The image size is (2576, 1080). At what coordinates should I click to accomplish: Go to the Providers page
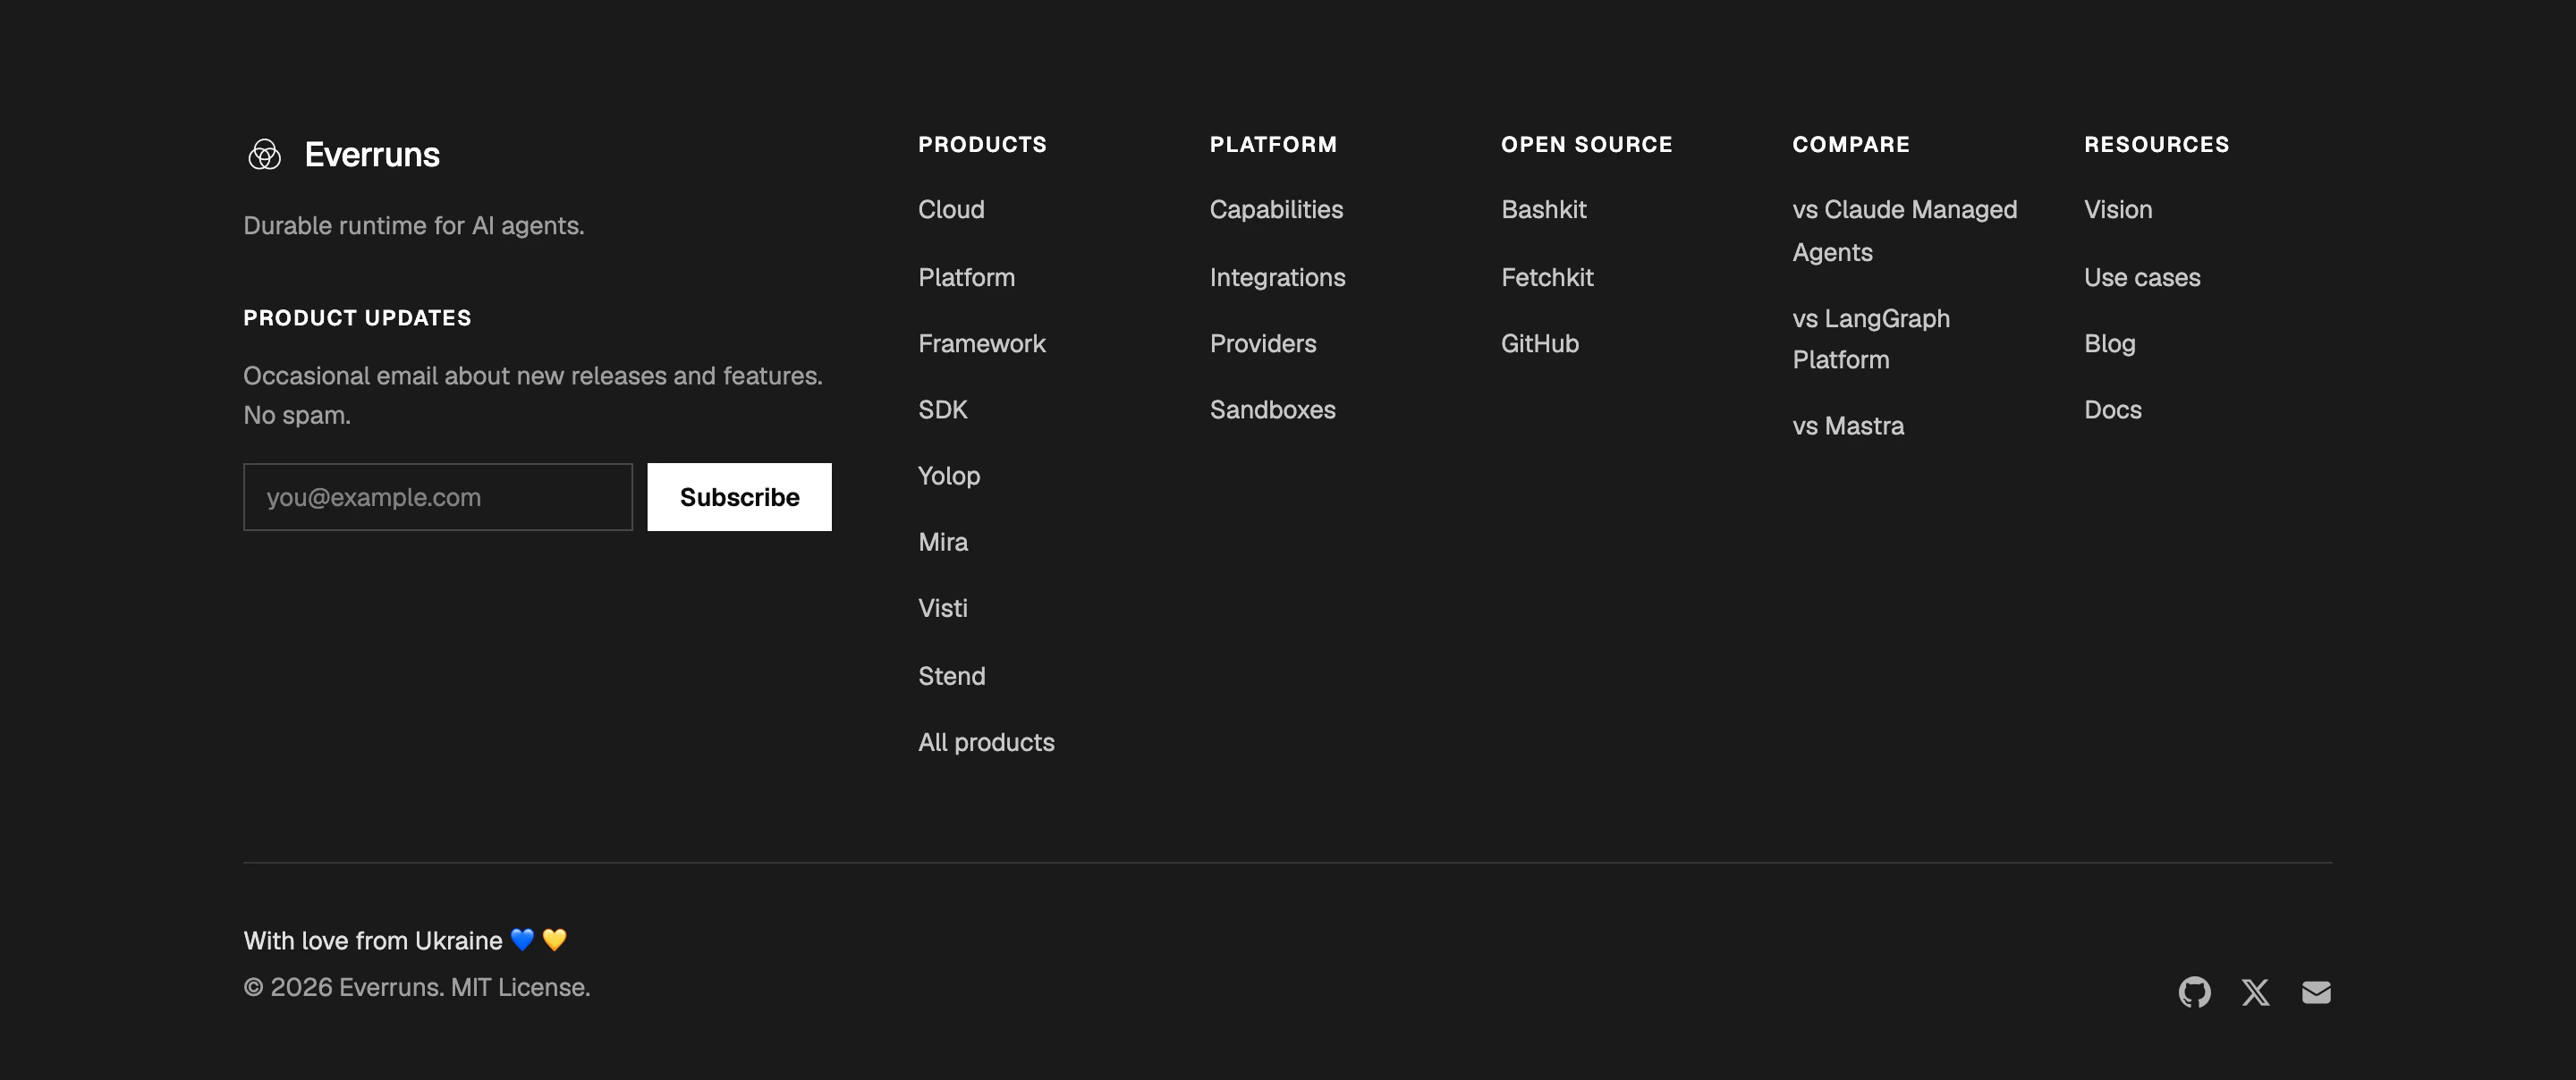coord(1263,344)
